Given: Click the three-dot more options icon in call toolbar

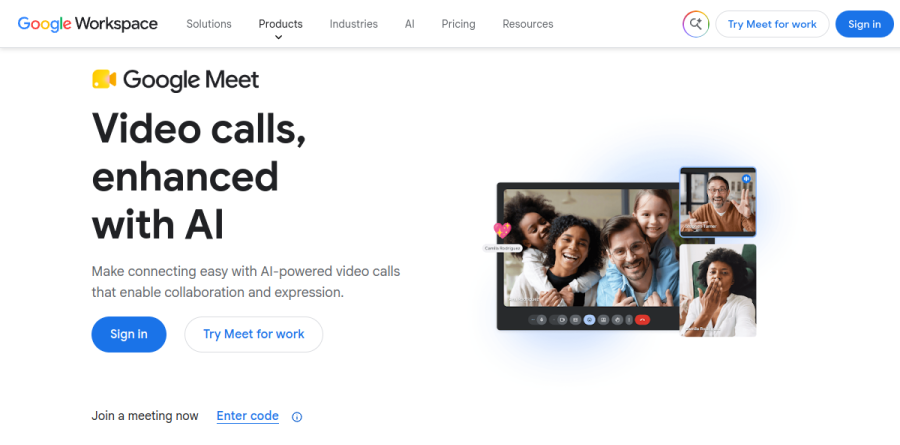Looking at the screenshot, I should pos(629,320).
